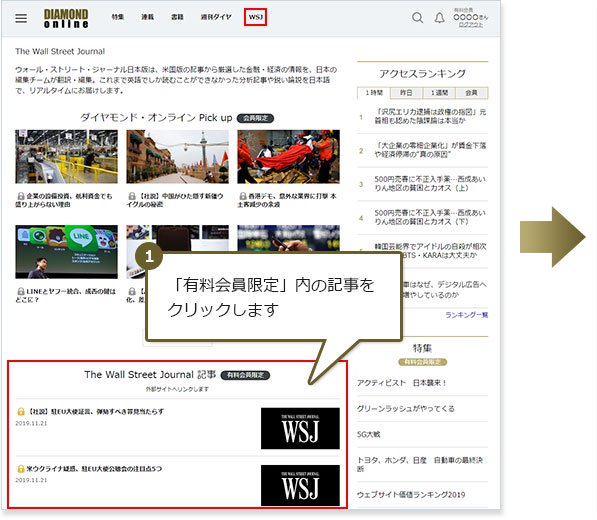Open the LINEとヤフー統合 article headline
Viewport: 597px width, 520px height.
point(66,295)
